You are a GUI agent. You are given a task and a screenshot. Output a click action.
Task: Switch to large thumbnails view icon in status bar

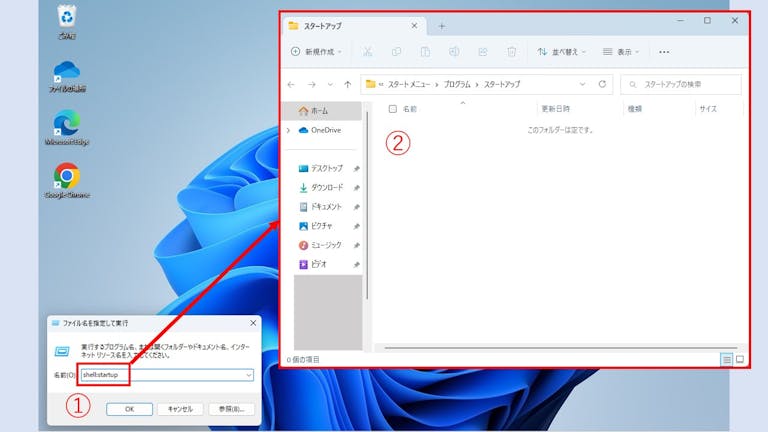740,360
